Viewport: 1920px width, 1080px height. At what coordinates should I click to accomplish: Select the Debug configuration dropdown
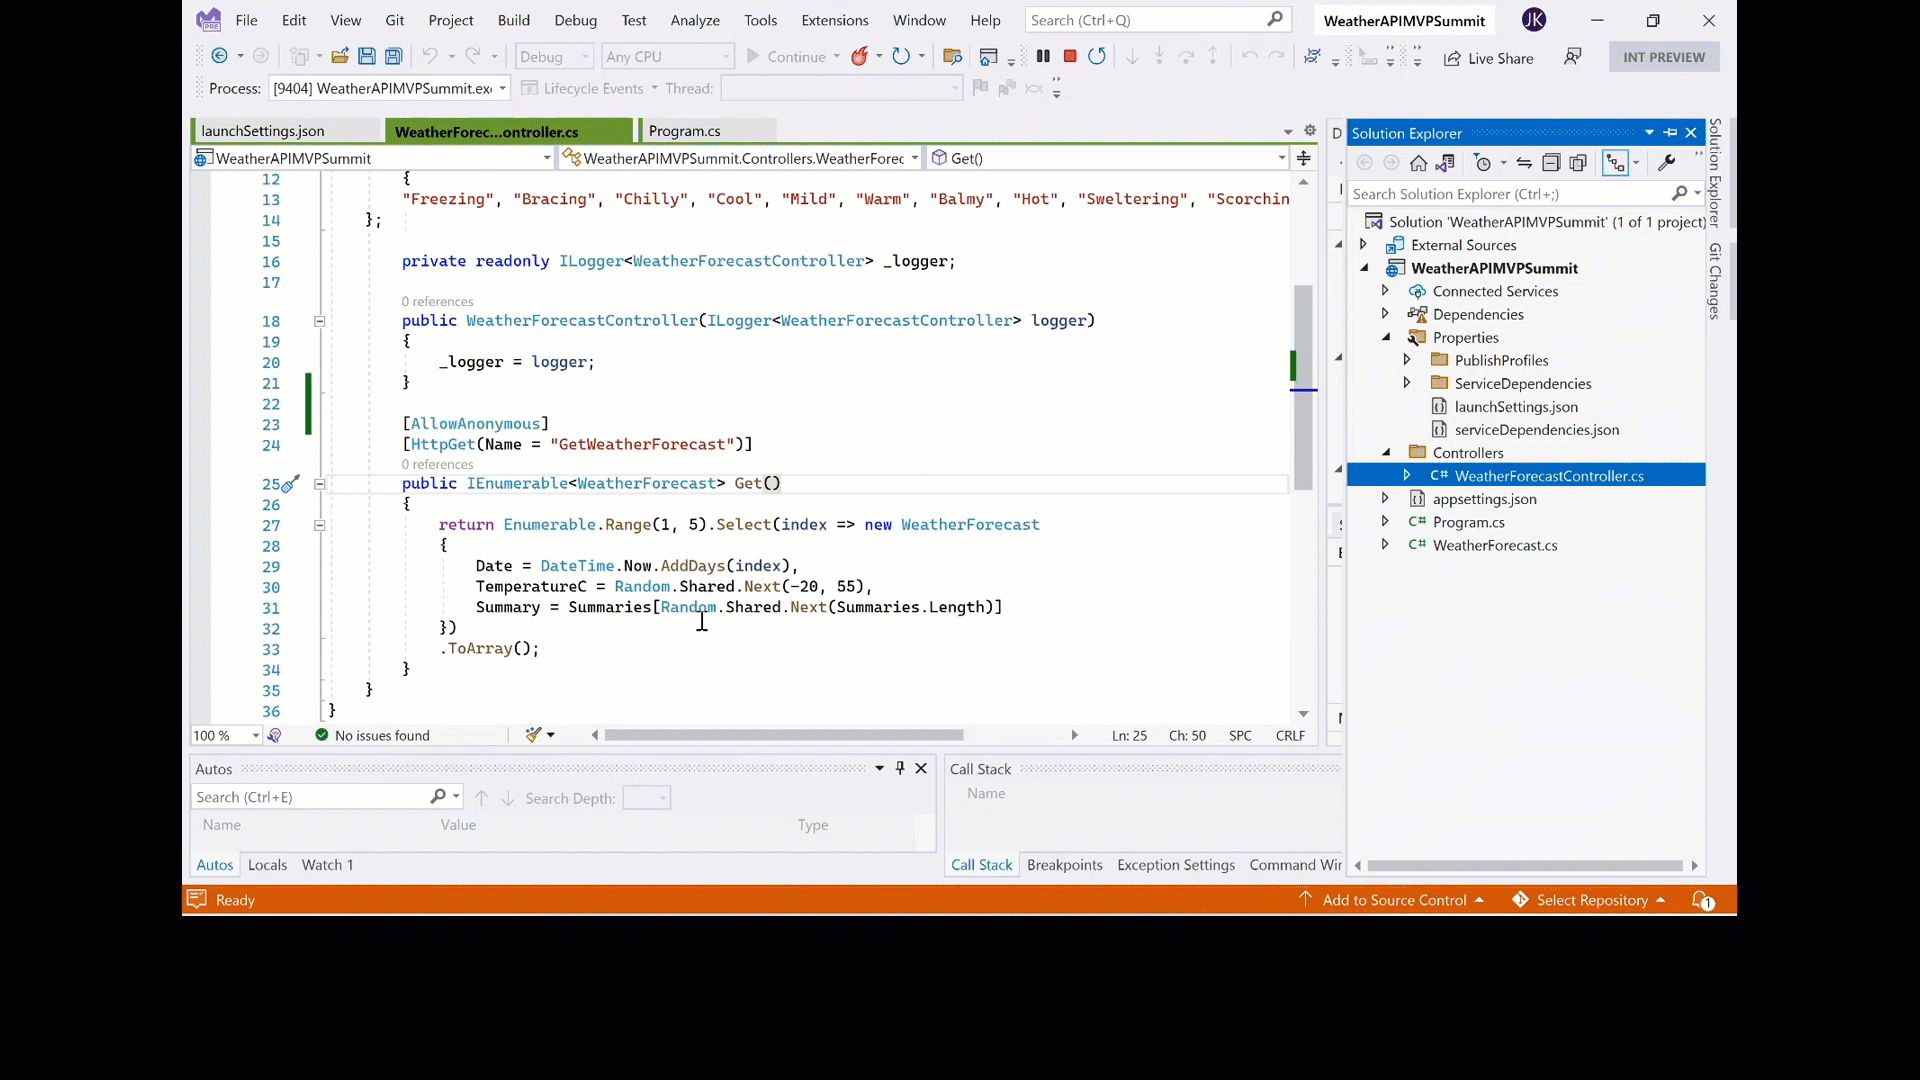point(550,55)
